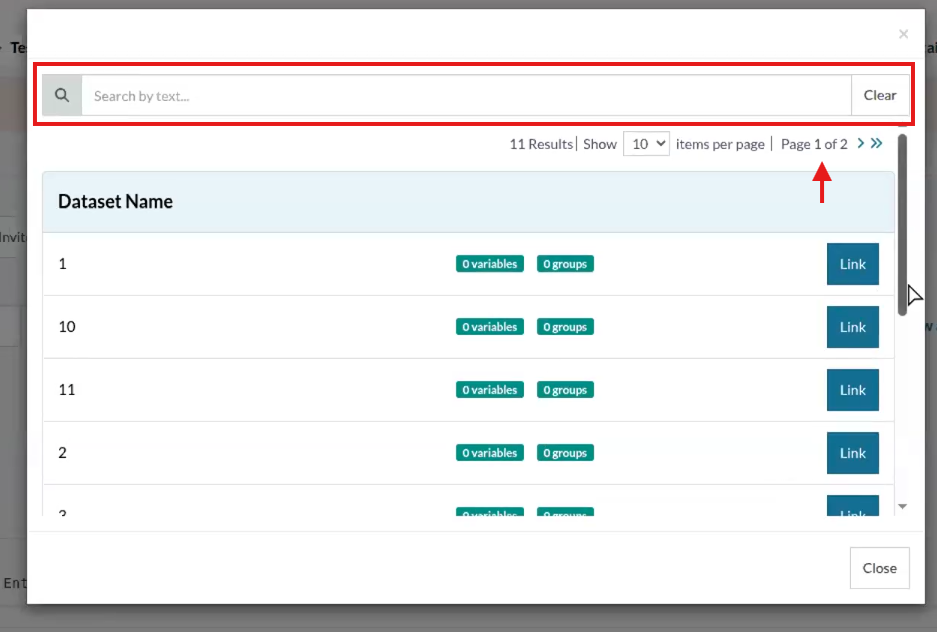Click 0 variables badge for dataset 1
The image size is (937, 632).
tap(490, 264)
